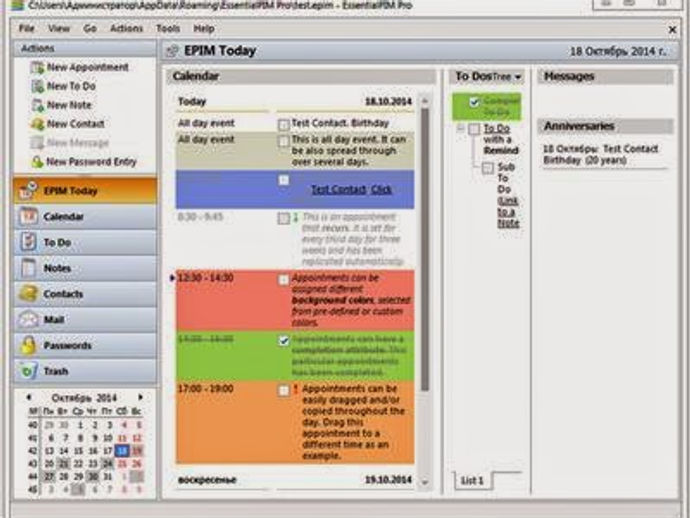This screenshot has height=518, width=690.
Task: Open the Notes module icon
Action: (x=28, y=268)
